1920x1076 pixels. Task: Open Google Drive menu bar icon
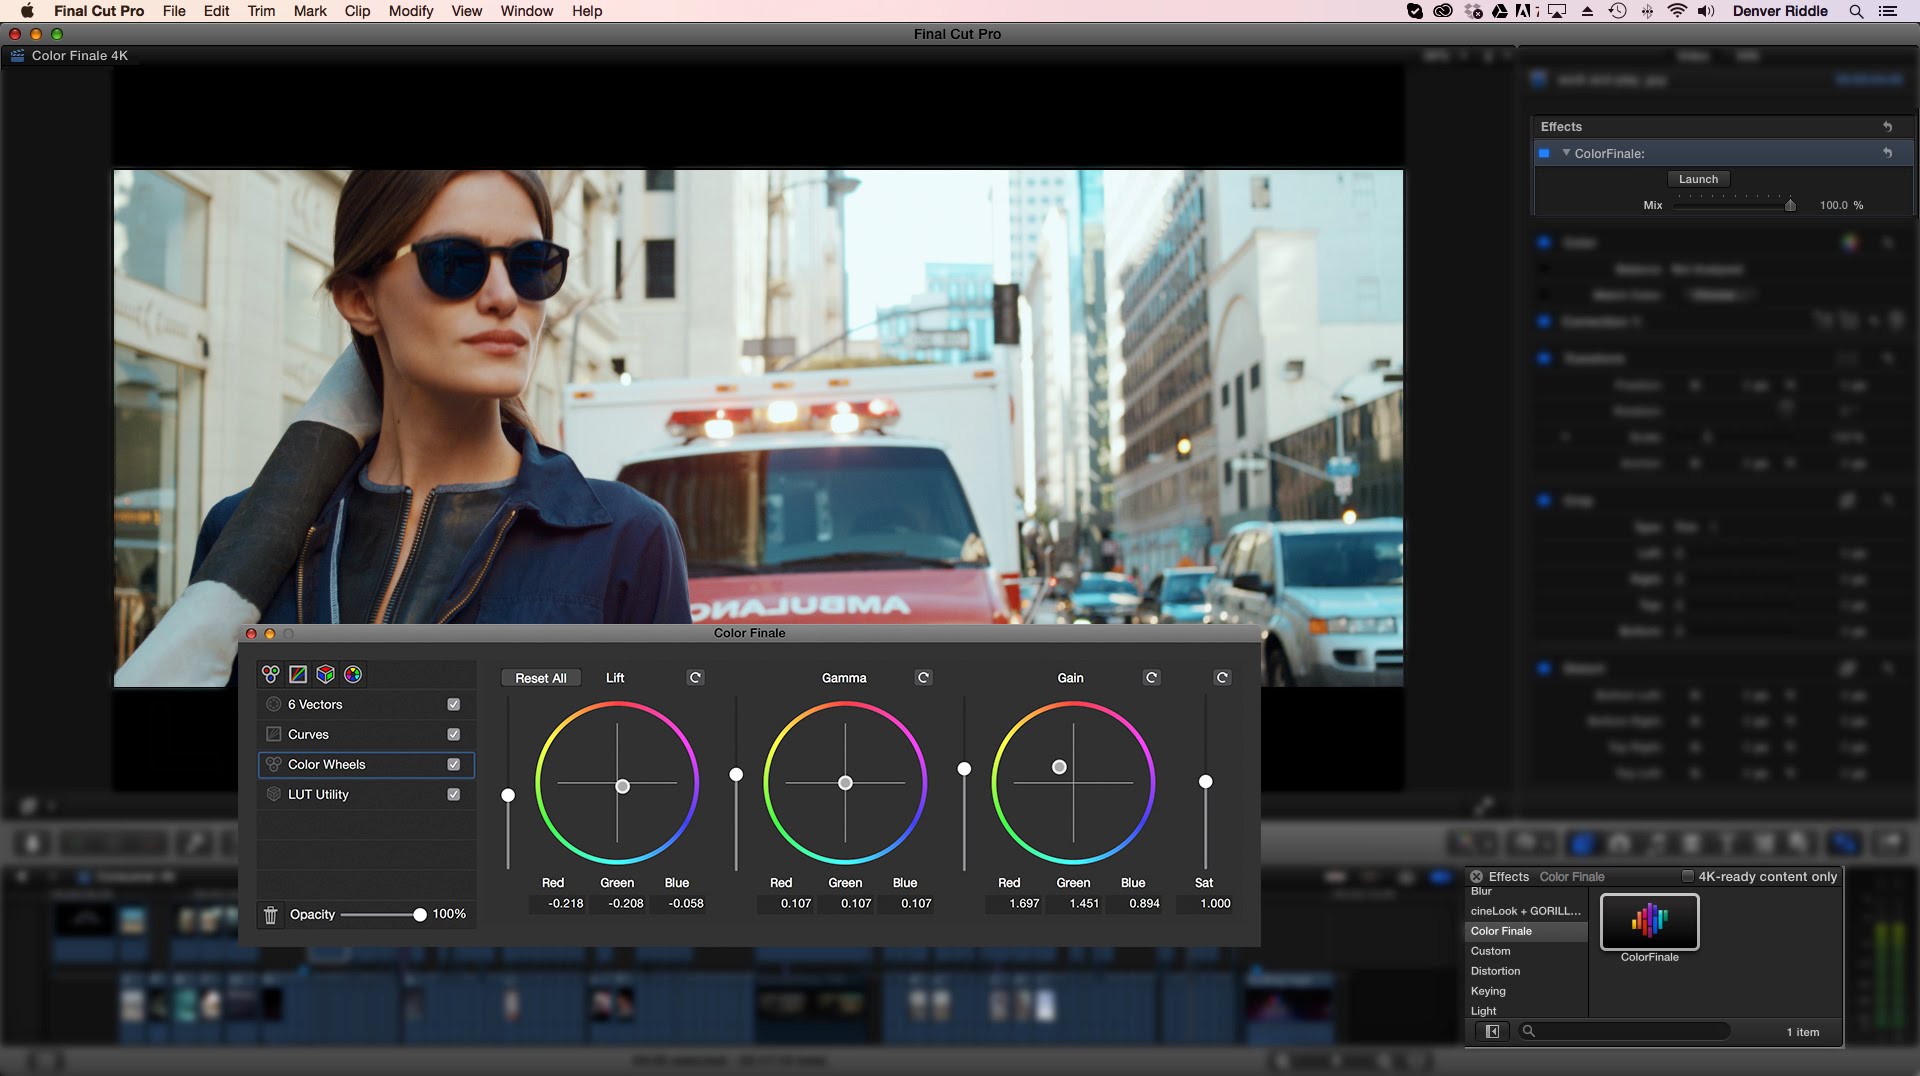click(1500, 11)
